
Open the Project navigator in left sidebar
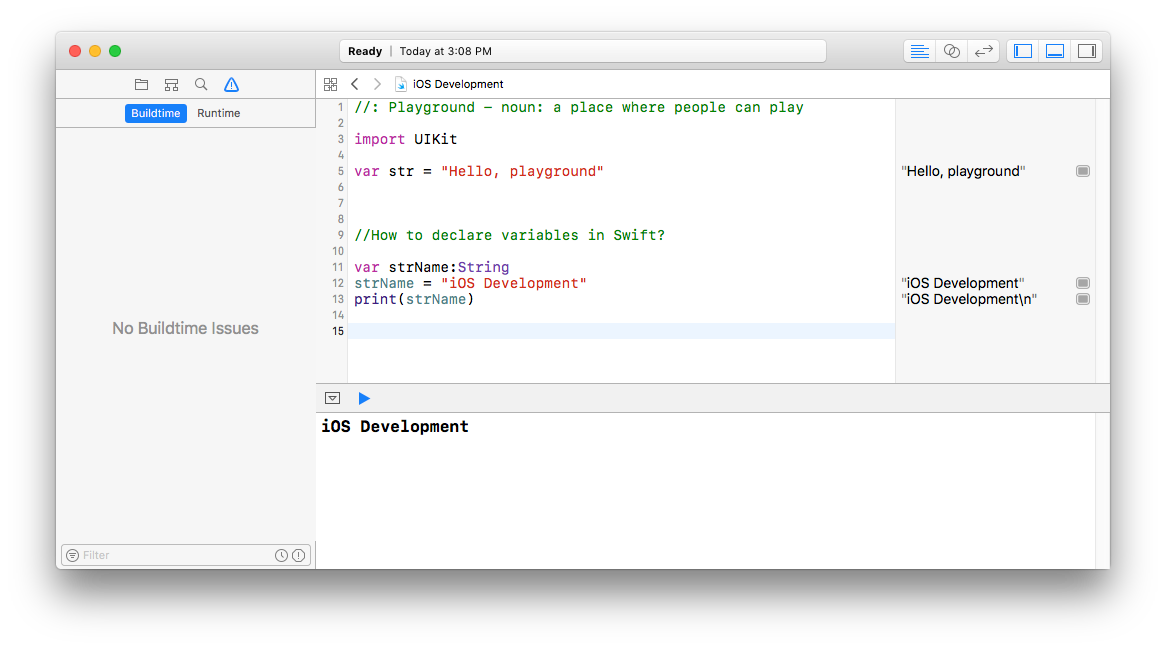(141, 84)
